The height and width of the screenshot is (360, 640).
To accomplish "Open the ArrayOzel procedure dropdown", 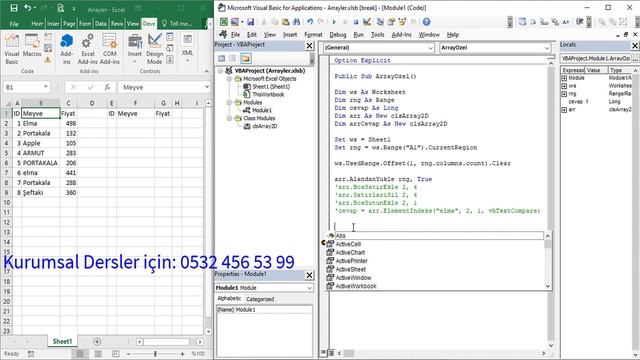I will (x=547, y=48).
